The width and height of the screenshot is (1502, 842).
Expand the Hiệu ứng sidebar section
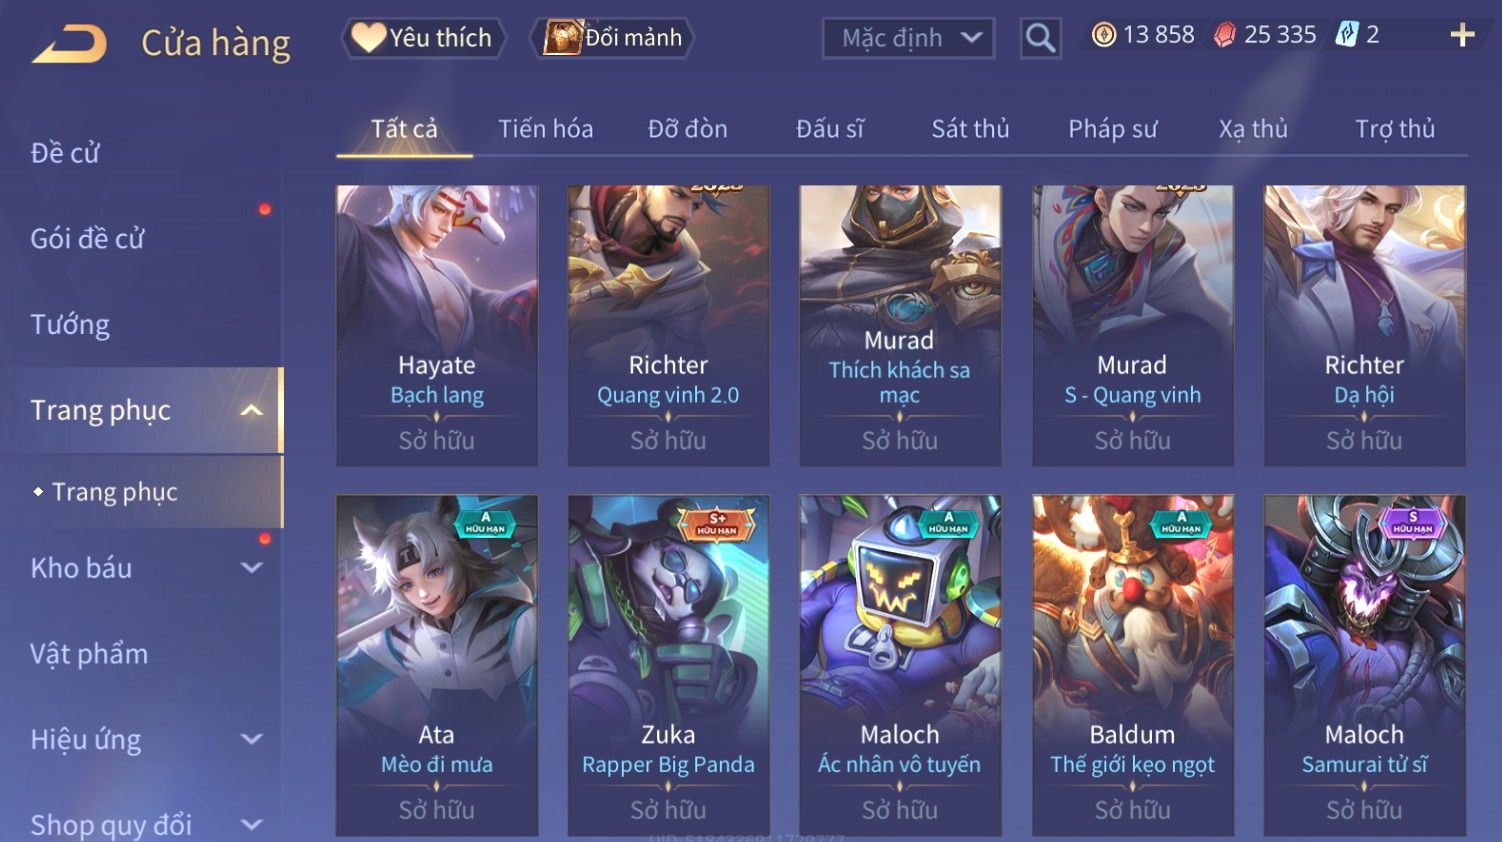tap(251, 739)
